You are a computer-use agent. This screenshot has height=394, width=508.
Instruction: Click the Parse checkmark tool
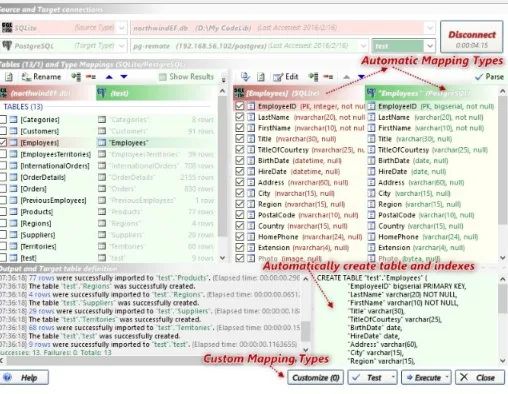pyautogui.click(x=489, y=77)
